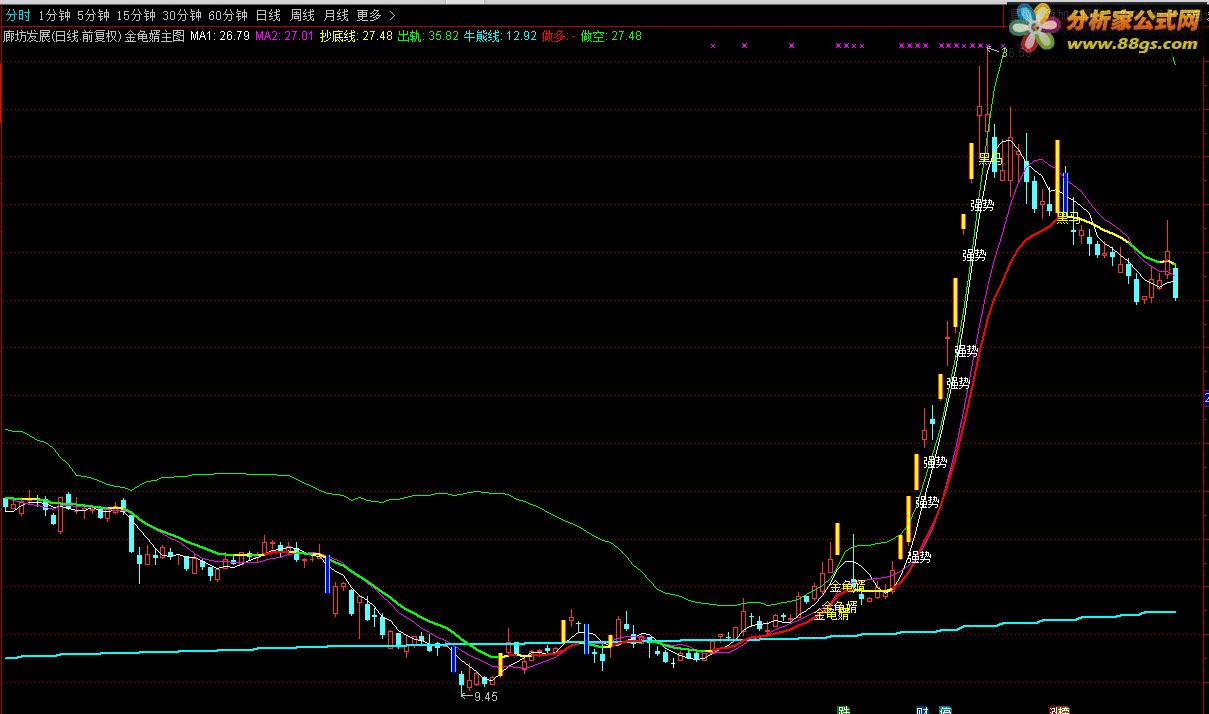The height and width of the screenshot is (714, 1209).
Task: Click the stock name 廊坊发展(日线 前复权)
Action: (x=62, y=36)
